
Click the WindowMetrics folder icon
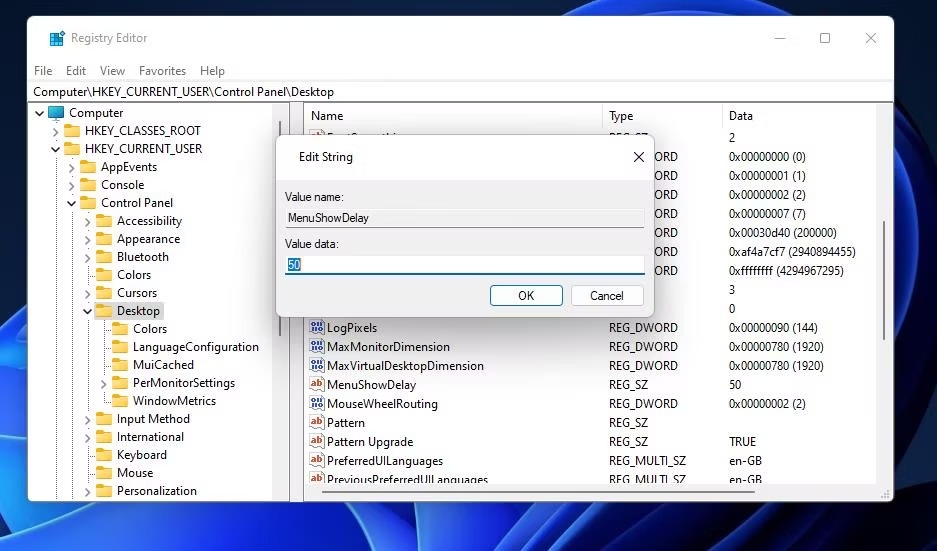tap(120, 400)
